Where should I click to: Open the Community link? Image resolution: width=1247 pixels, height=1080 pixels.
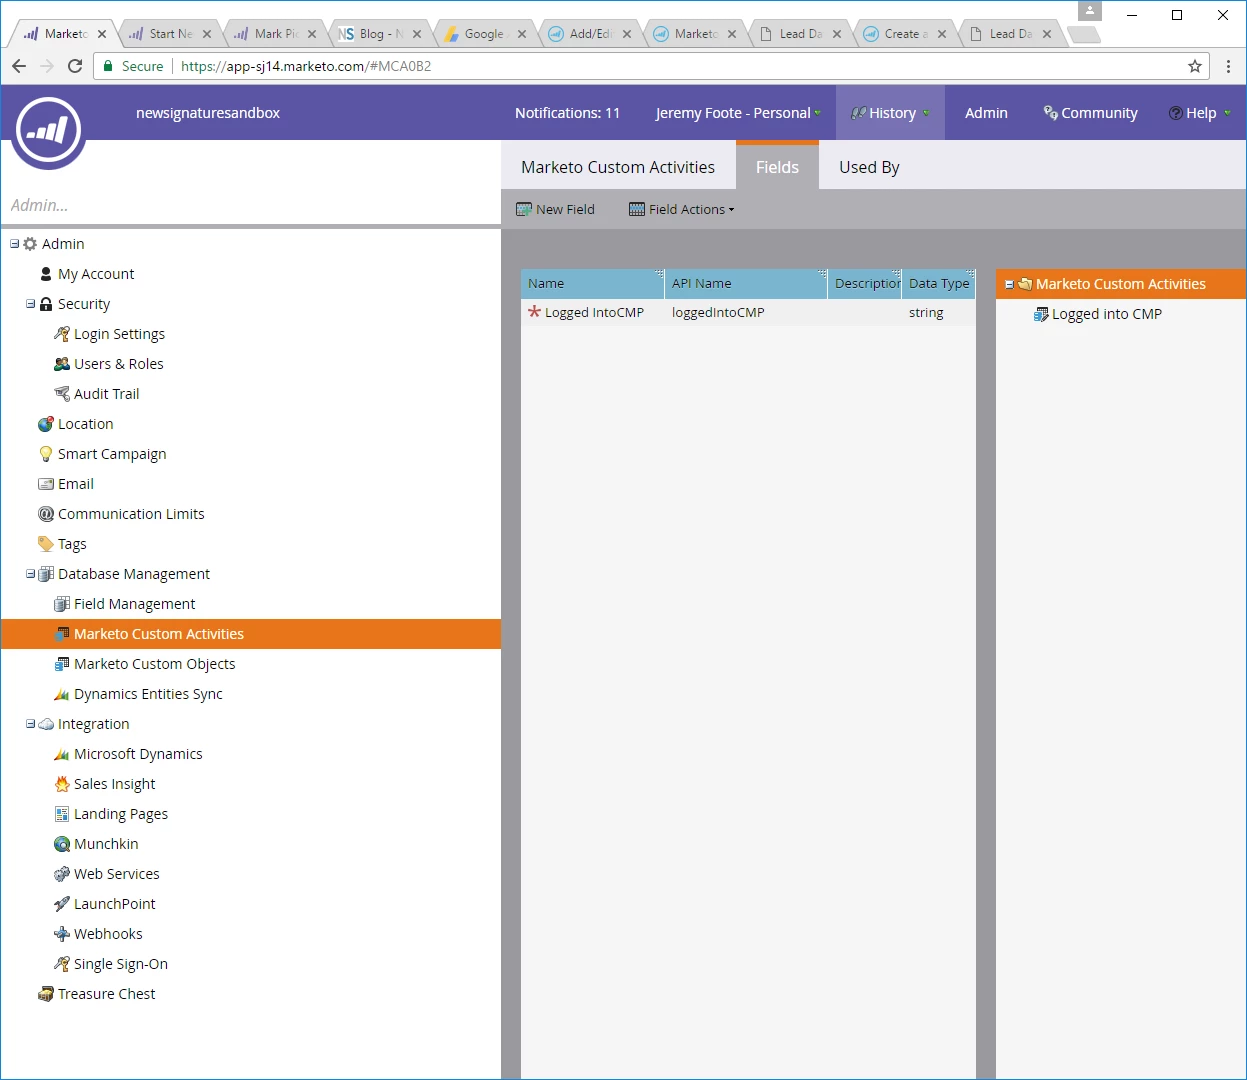[1090, 113]
